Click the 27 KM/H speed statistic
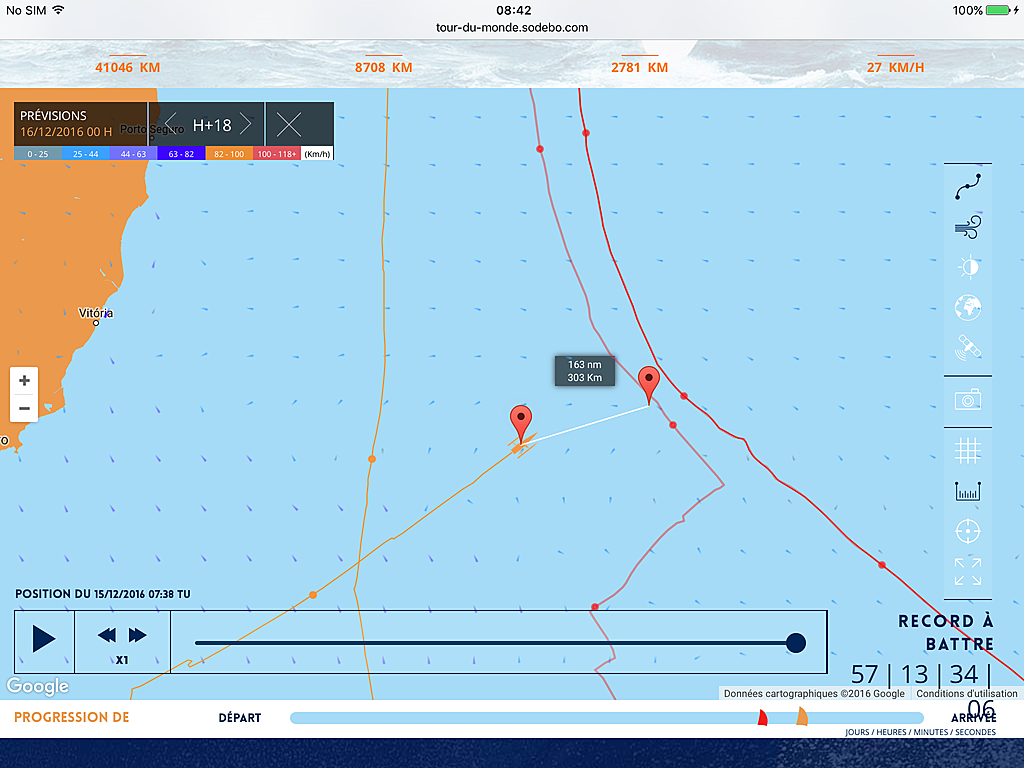Viewport: 1024px width, 768px height. (895, 67)
